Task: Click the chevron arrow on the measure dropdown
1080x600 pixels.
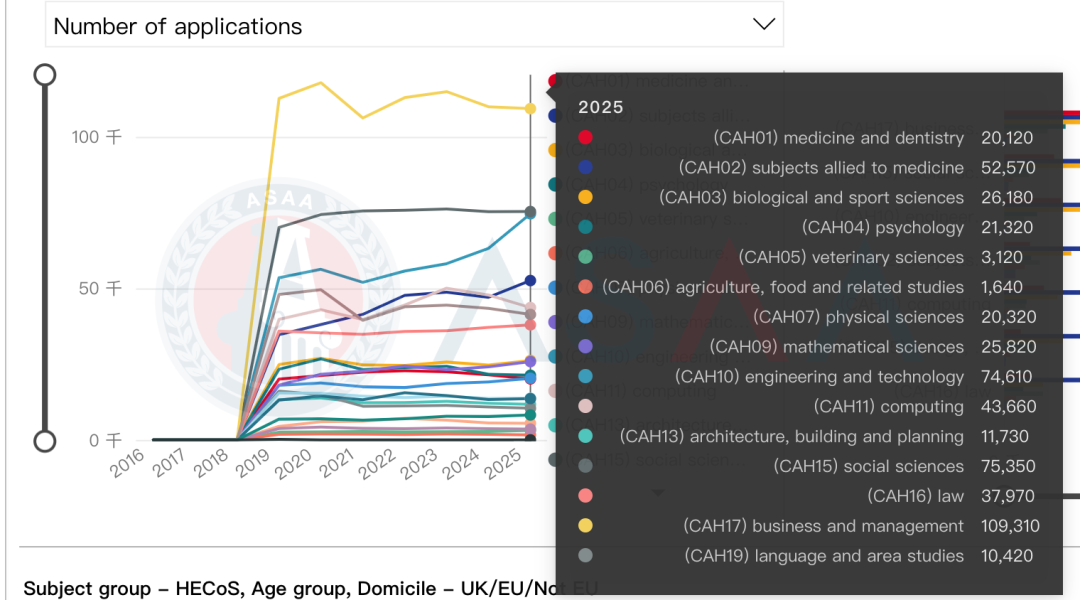Action: click(x=763, y=25)
